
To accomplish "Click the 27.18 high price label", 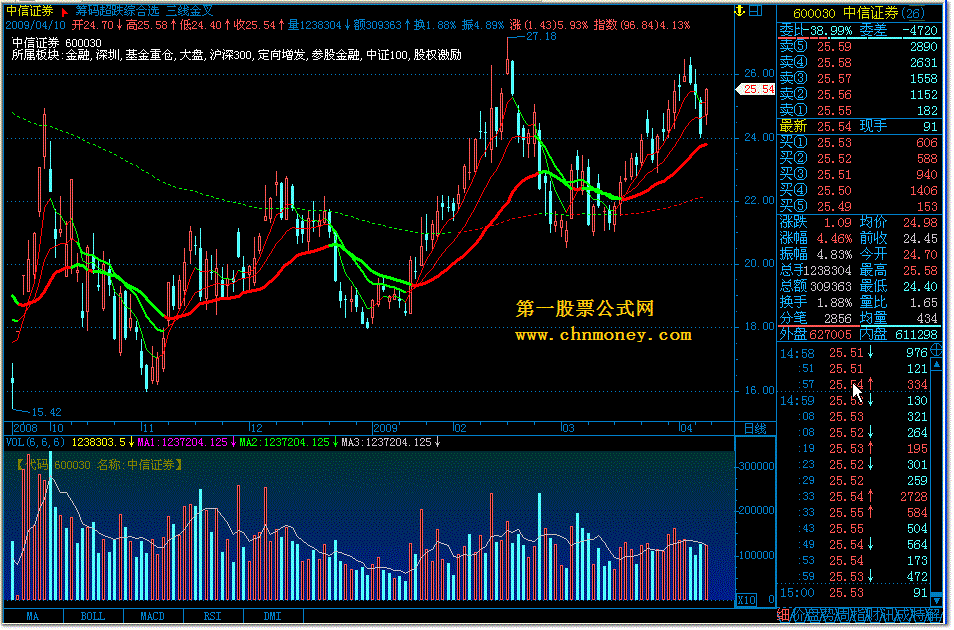I will [541, 37].
